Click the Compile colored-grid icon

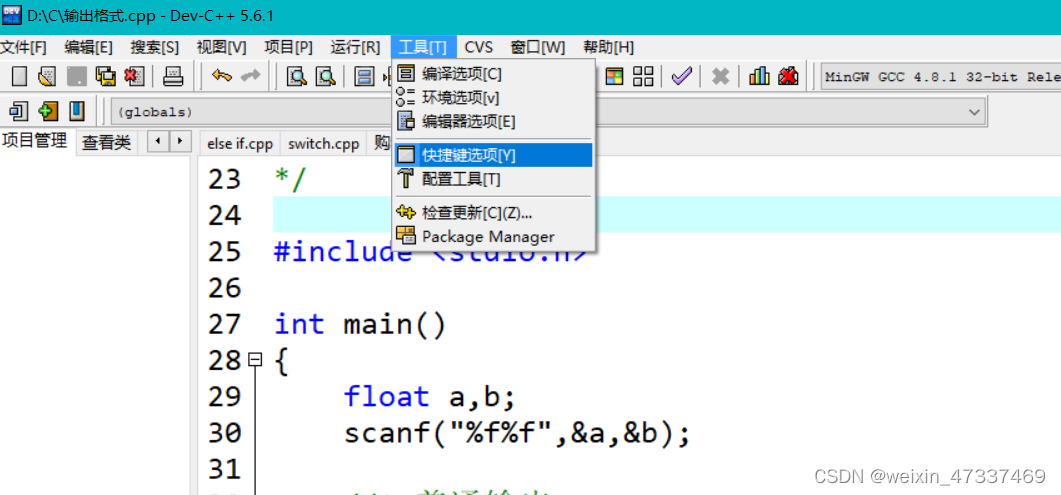coord(614,76)
